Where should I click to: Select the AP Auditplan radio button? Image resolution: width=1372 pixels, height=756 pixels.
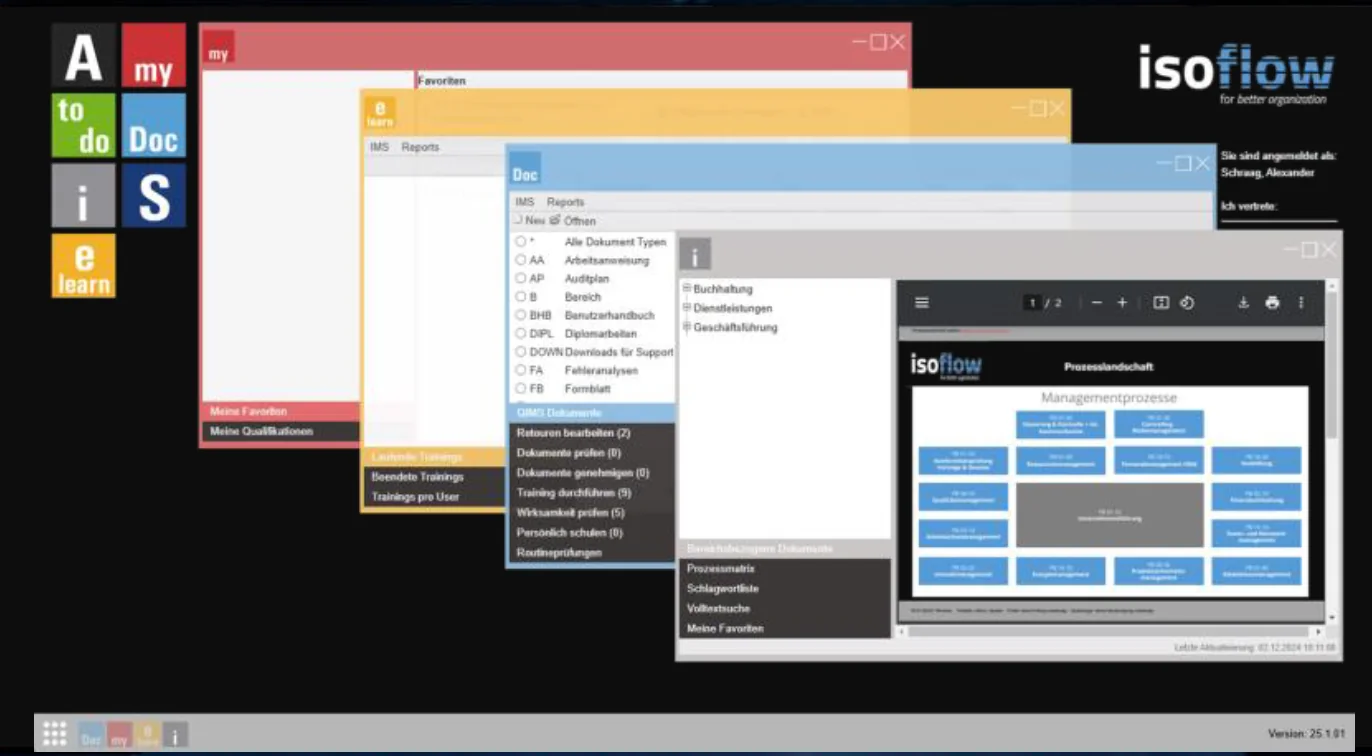[x=521, y=279]
